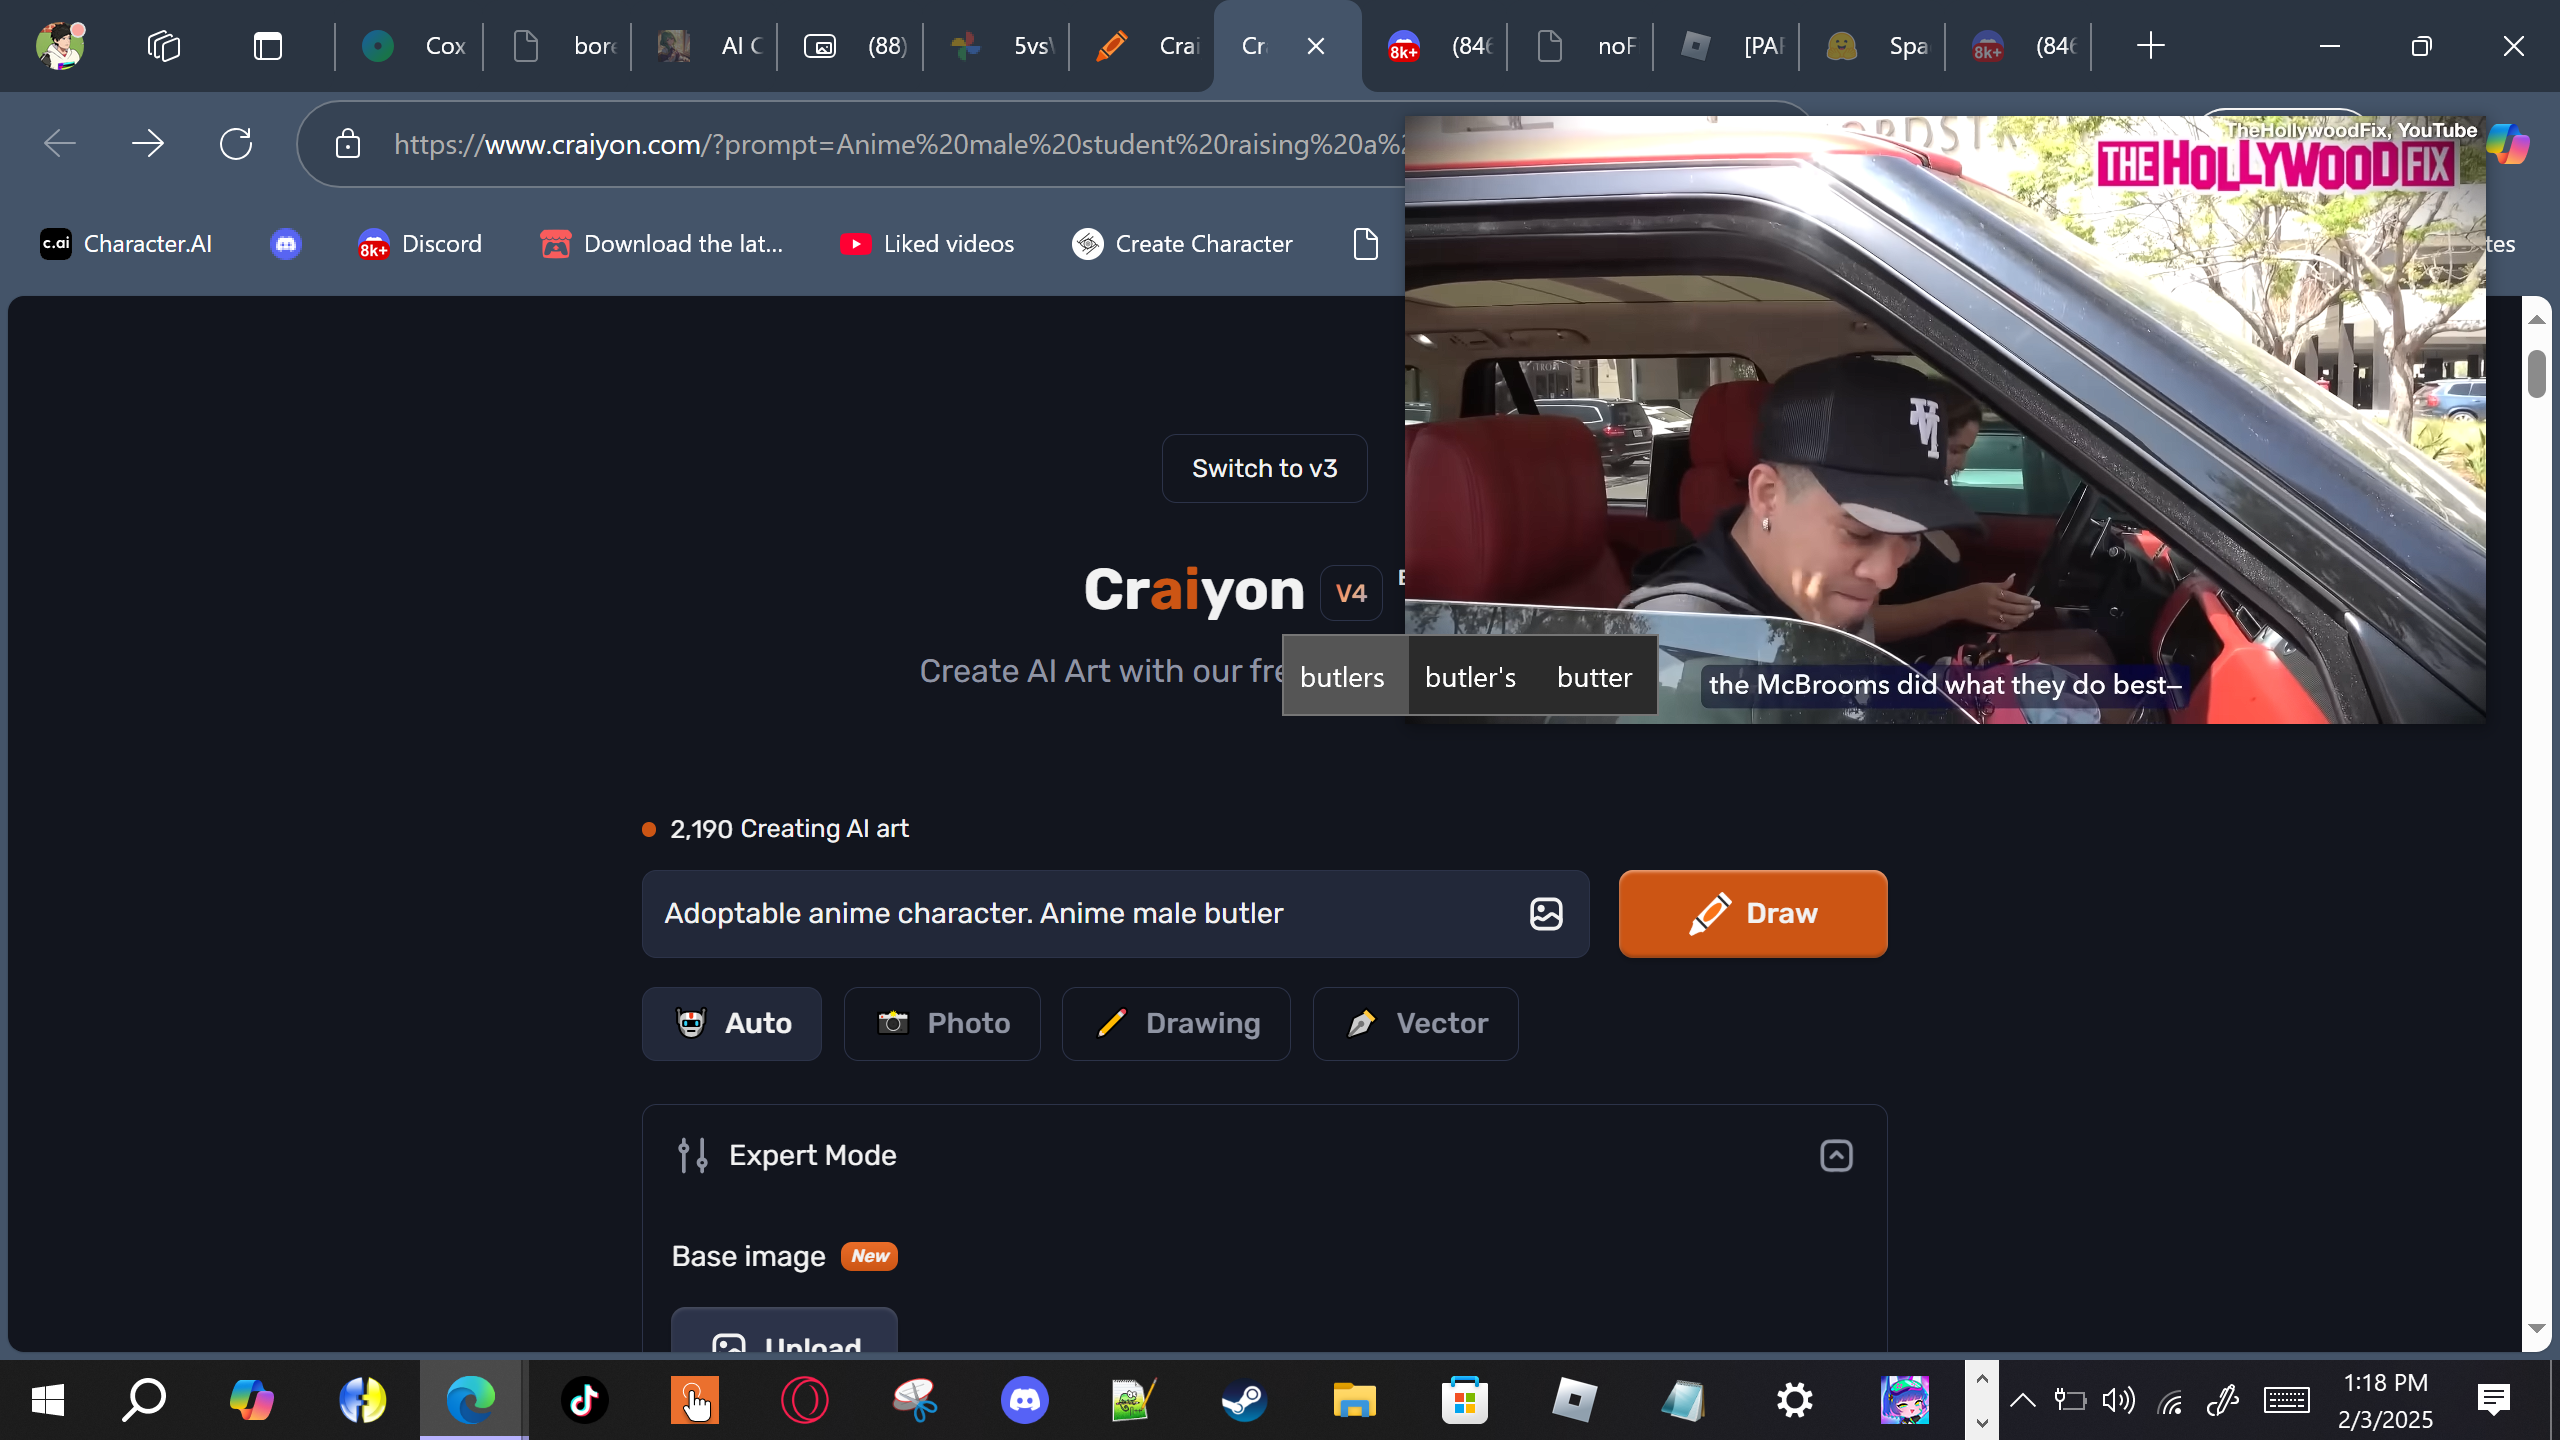Open Discord app from the taskbar
Screen dimensions: 2560x1440
click(1024, 1400)
